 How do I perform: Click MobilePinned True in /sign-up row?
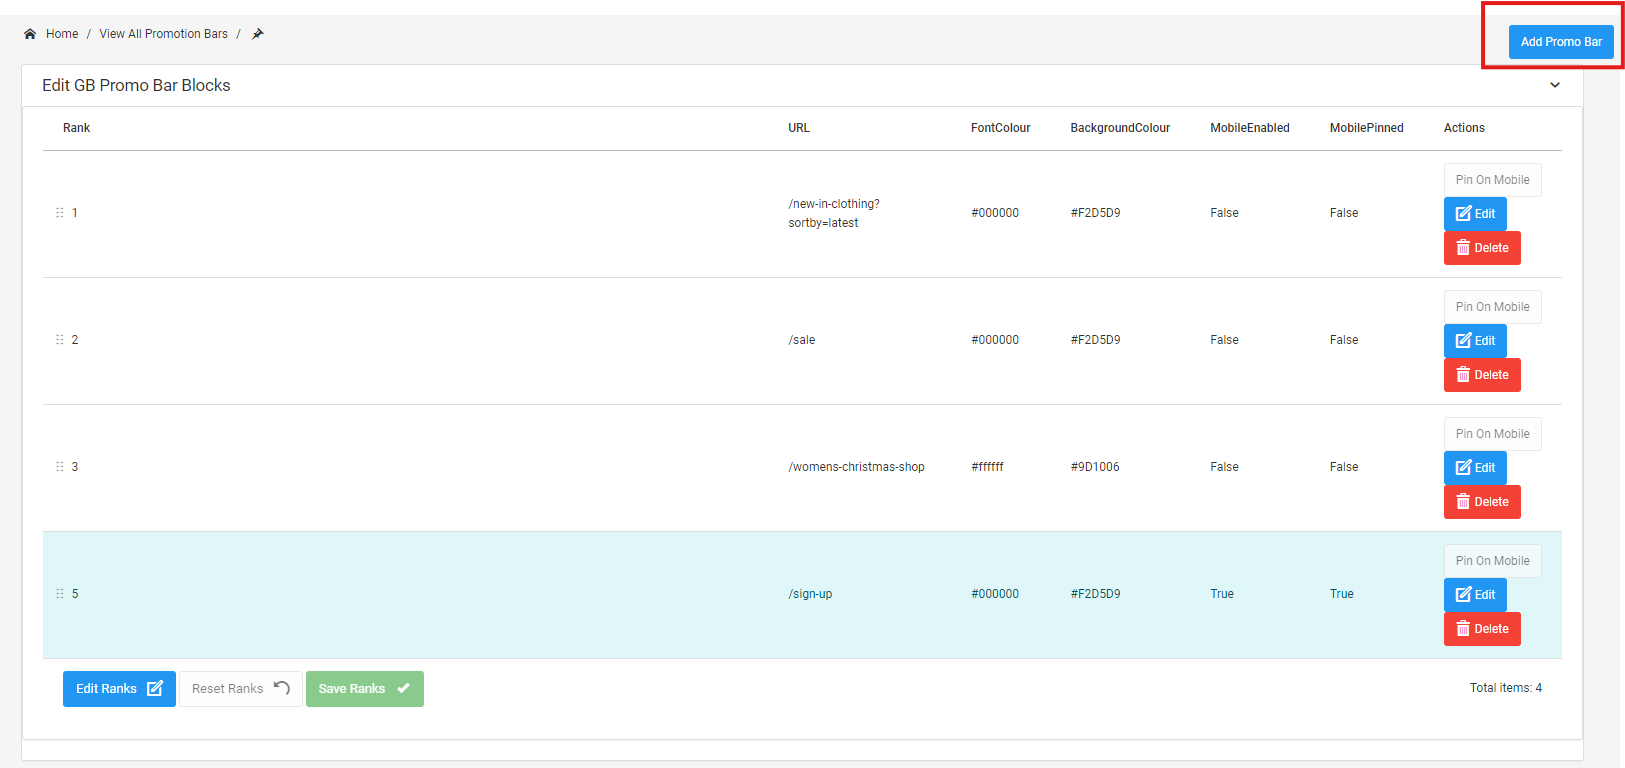(x=1342, y=594)
